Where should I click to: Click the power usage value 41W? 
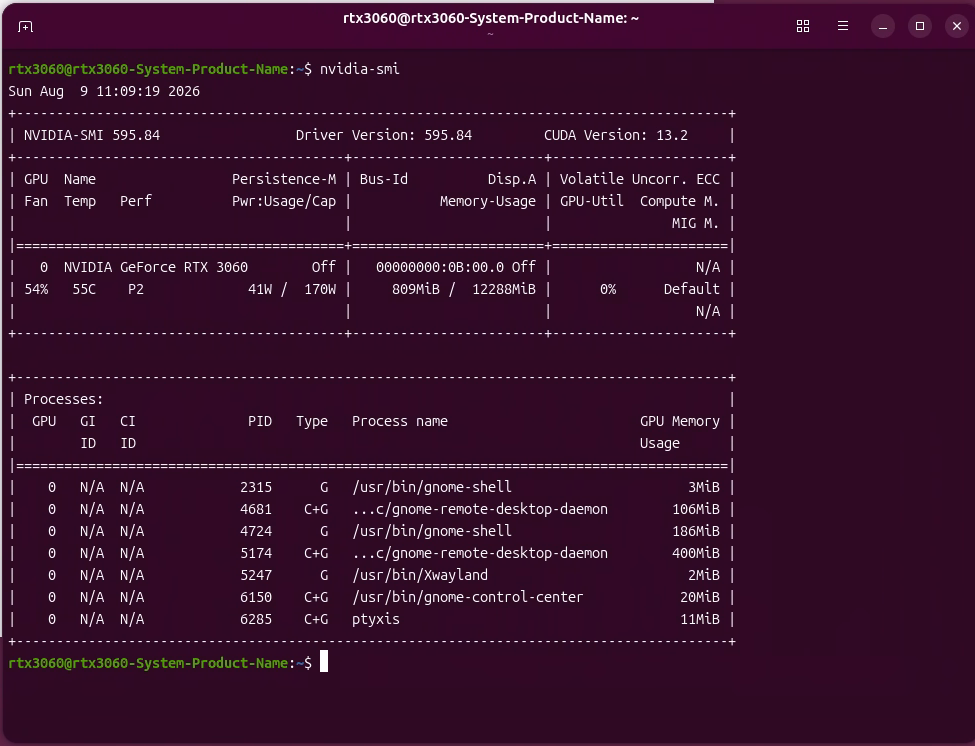point(260,290)
